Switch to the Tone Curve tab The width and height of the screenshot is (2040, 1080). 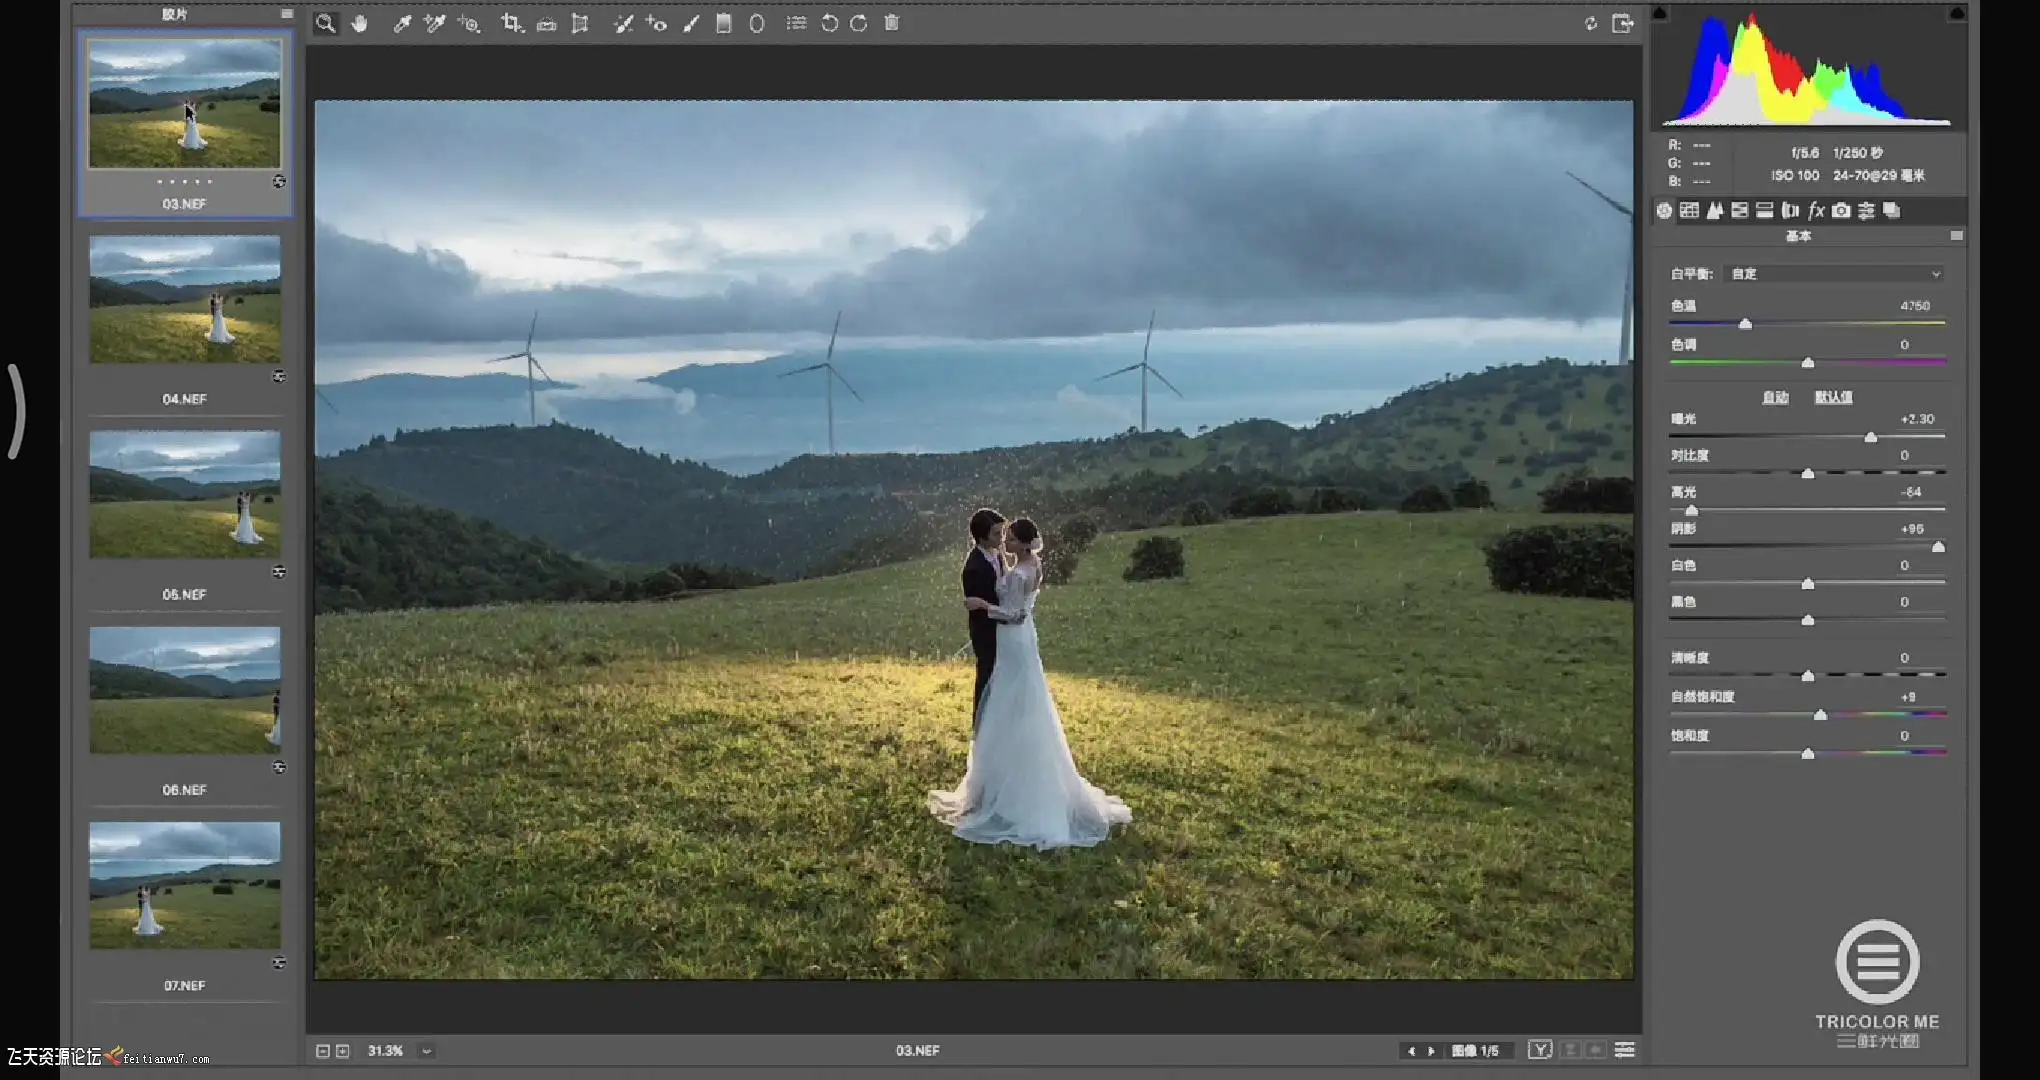pos(1690,211)
